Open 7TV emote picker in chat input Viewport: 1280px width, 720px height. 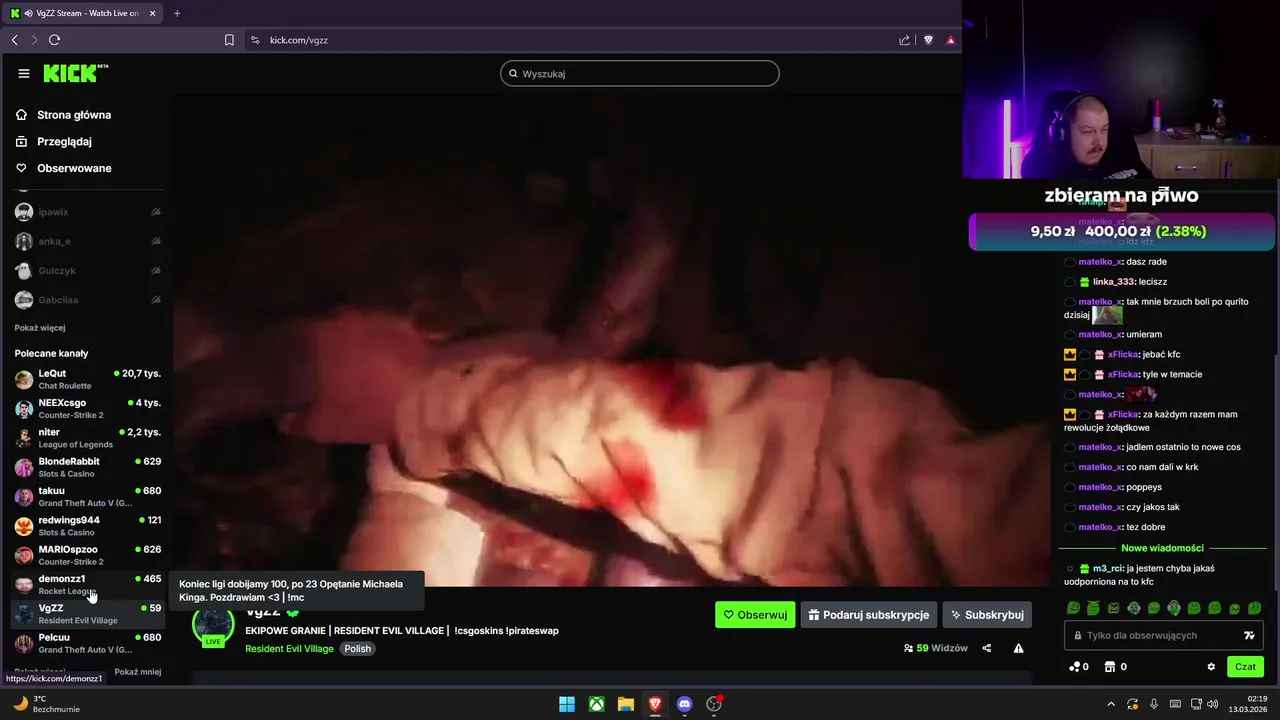(1249, 635)
